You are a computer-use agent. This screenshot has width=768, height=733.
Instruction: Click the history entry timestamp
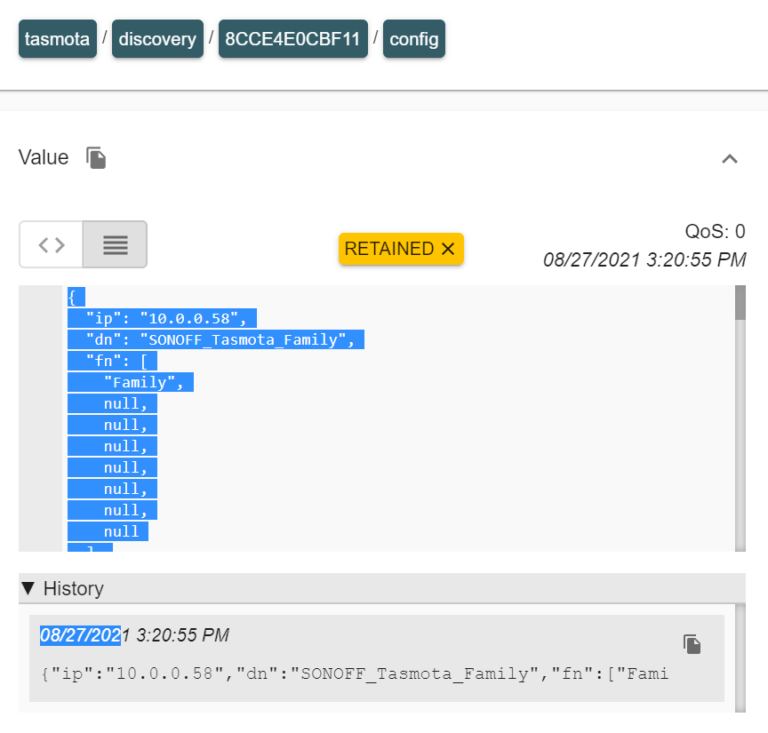coord(135,635)
